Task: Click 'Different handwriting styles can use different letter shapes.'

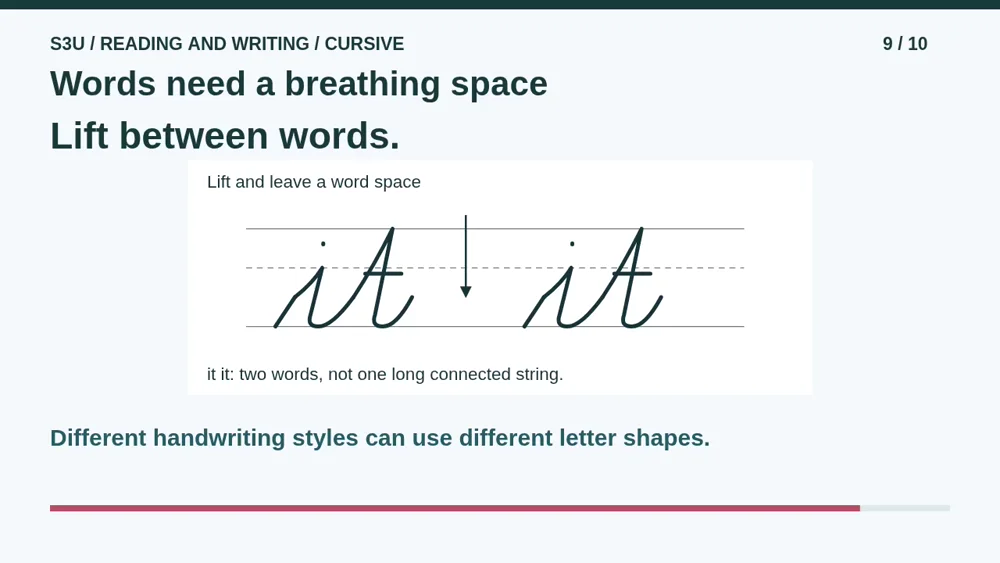Action: (x=380, y=437)
